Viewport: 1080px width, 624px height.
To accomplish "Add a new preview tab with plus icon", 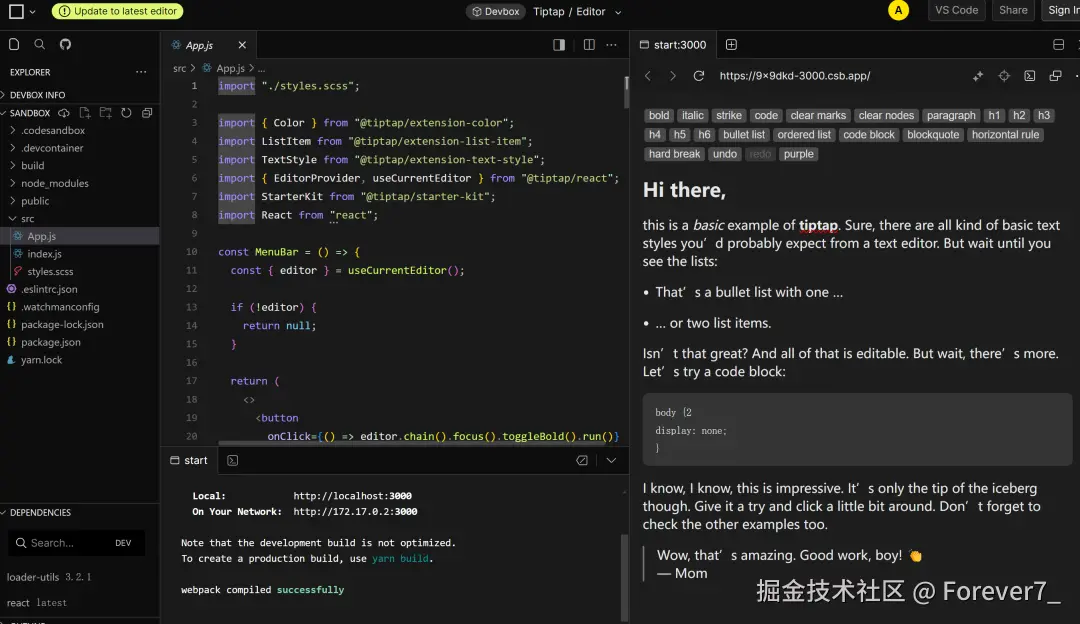I will tap(731, 45).
